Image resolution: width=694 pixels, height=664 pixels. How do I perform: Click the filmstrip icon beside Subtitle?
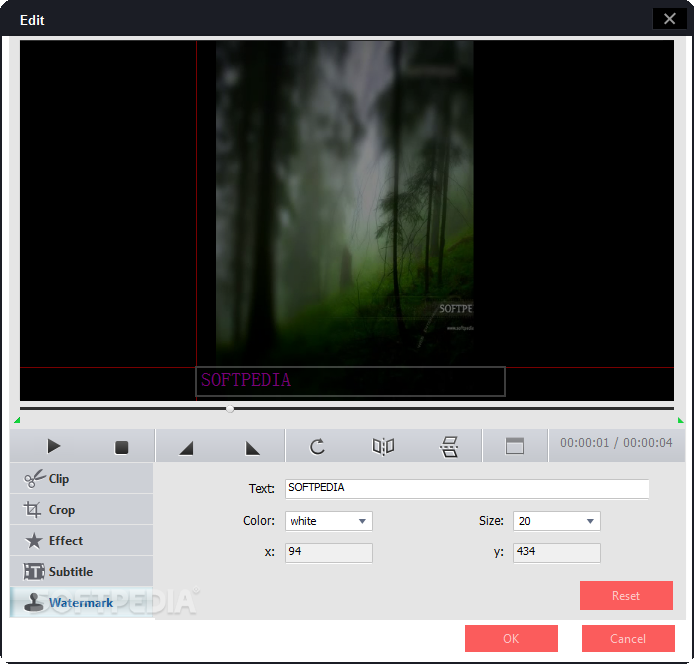point(34,571)
